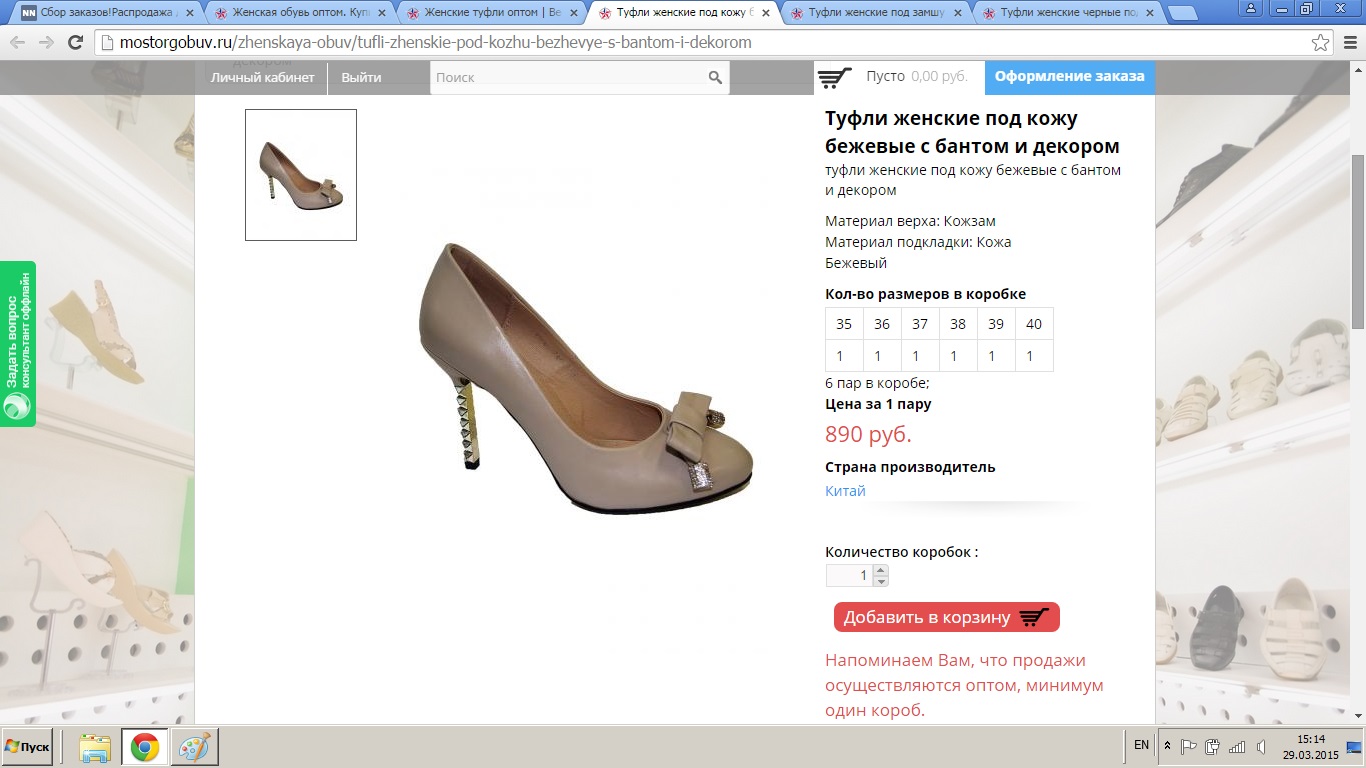This screenshot has width=1366, height=768.
Task: Open the Action Center flag icon
Action: 1189,746
